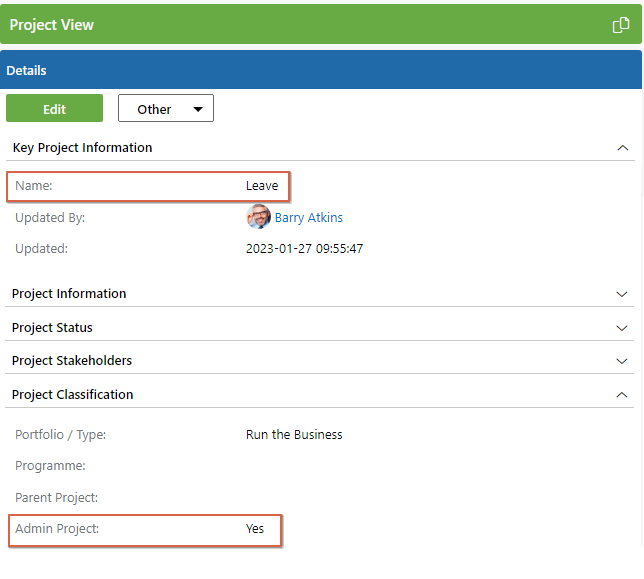Open Barry Atkins profile link
Image resolution: width=644 pixels, height=579 pixels.
point(308,217)
